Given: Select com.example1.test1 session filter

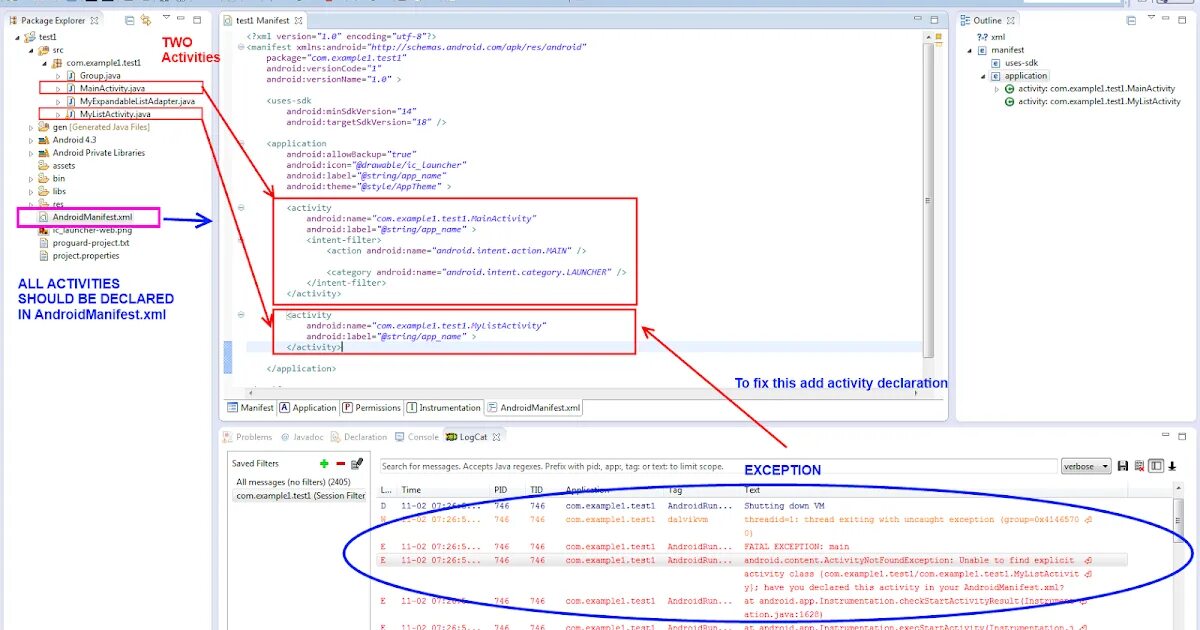Looking at the screenshot, I should (298, 495).
